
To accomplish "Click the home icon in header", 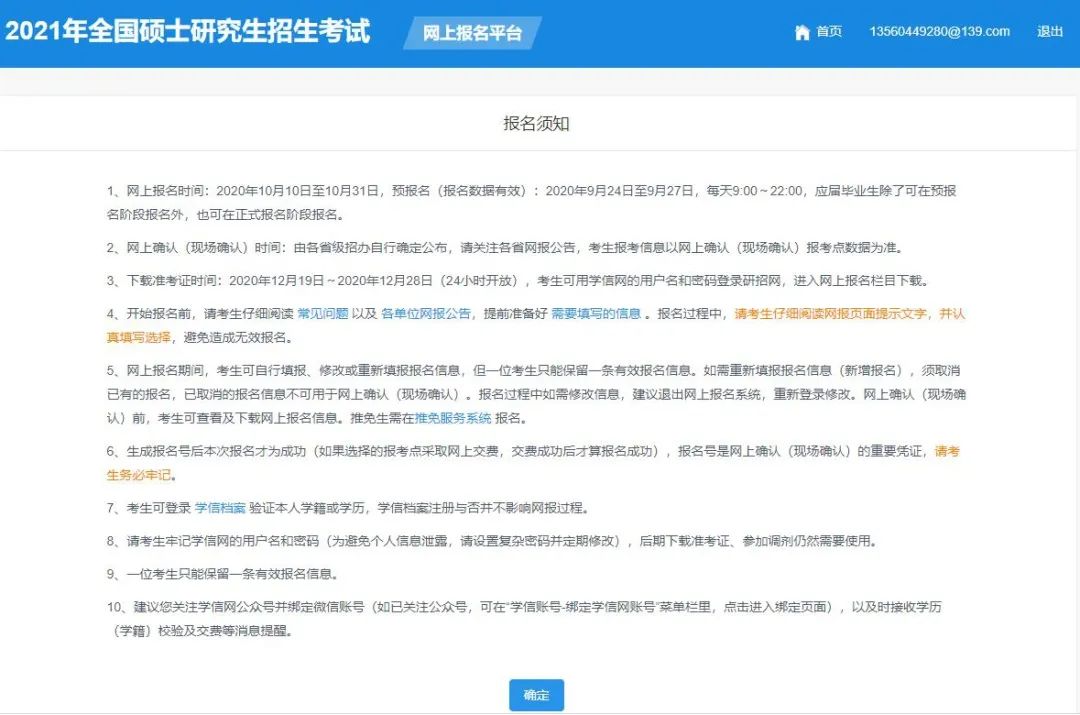I will (x=801, y=32).
